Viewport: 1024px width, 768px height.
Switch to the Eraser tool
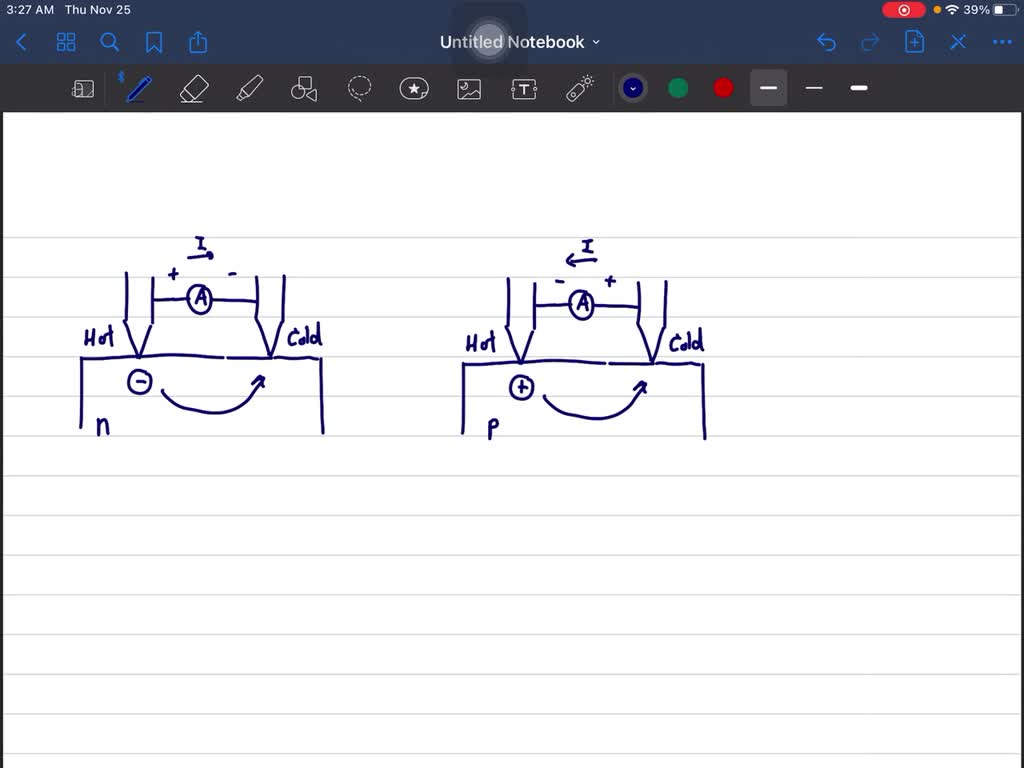click(x=193, y=88)
